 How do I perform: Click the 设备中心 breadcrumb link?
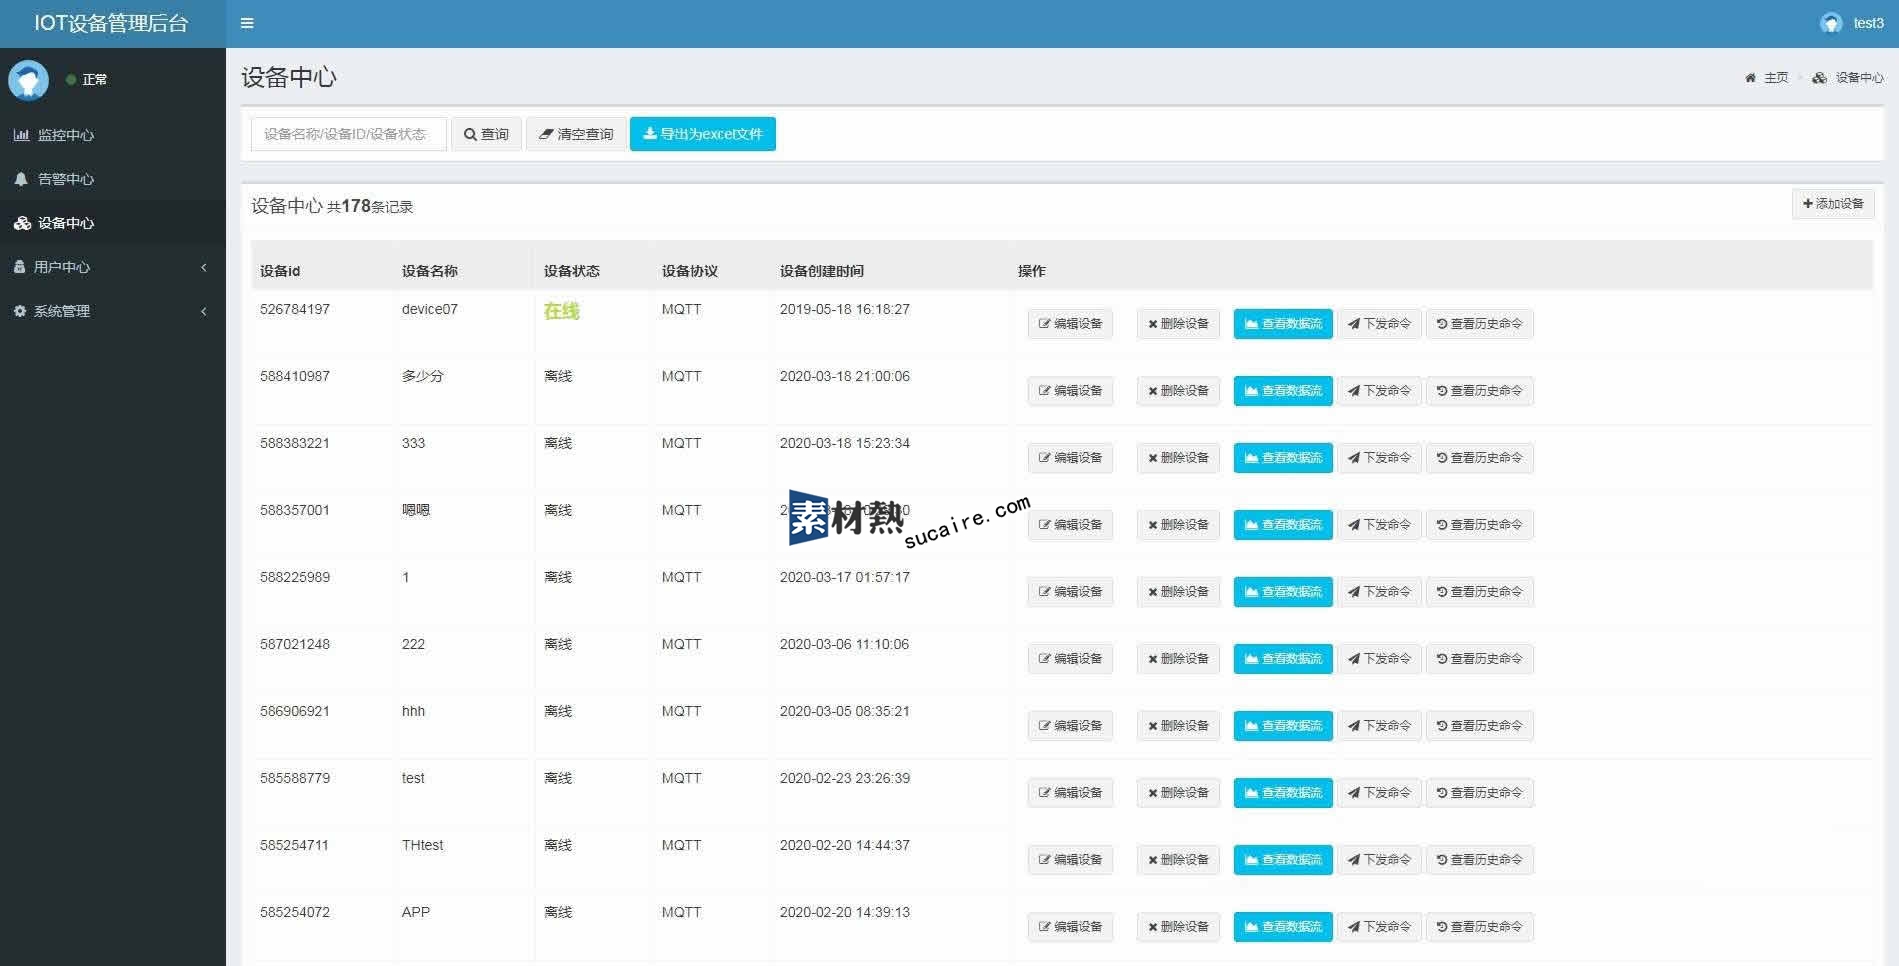[1848, 78]
